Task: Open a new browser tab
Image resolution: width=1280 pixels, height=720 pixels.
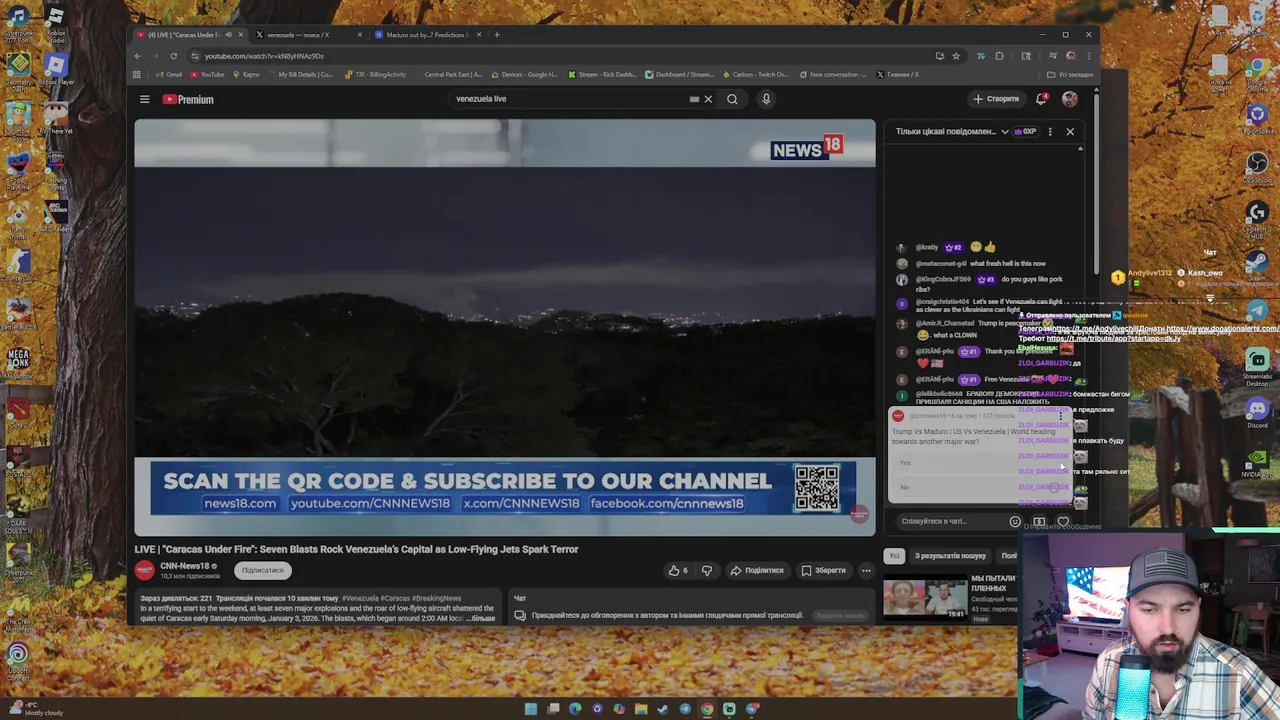Action: pyautogui.click(x=497, y=35)
